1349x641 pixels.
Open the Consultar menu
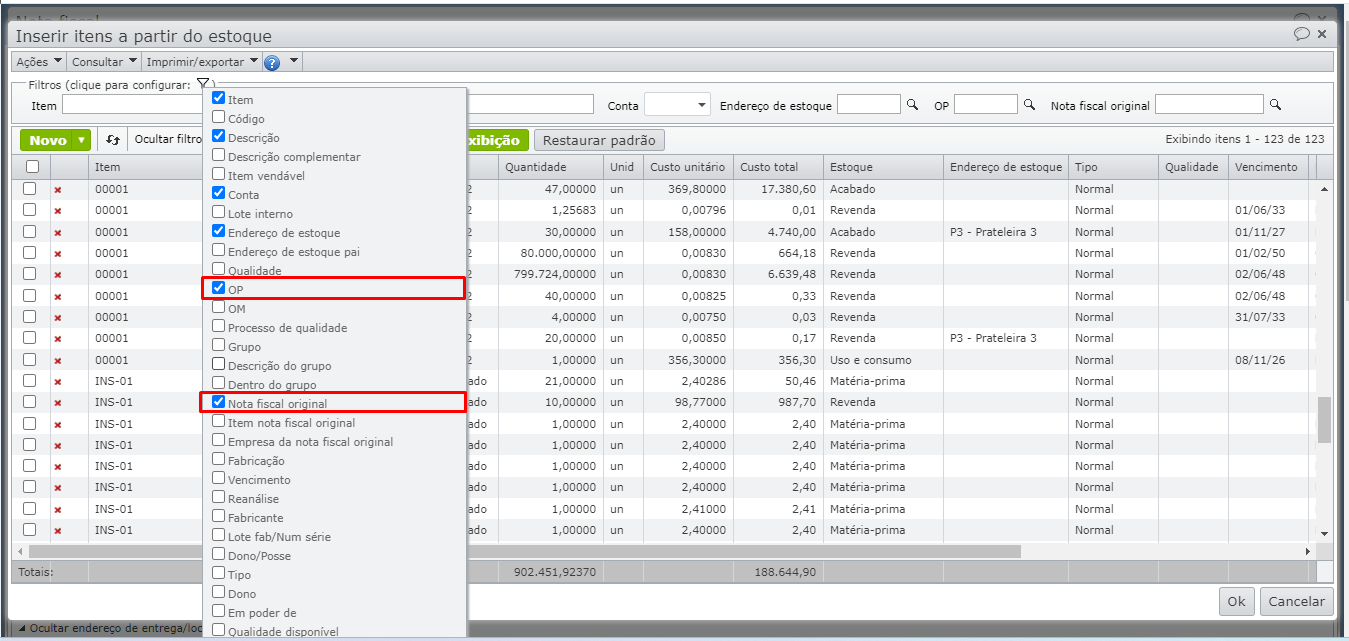click(104, 62)
